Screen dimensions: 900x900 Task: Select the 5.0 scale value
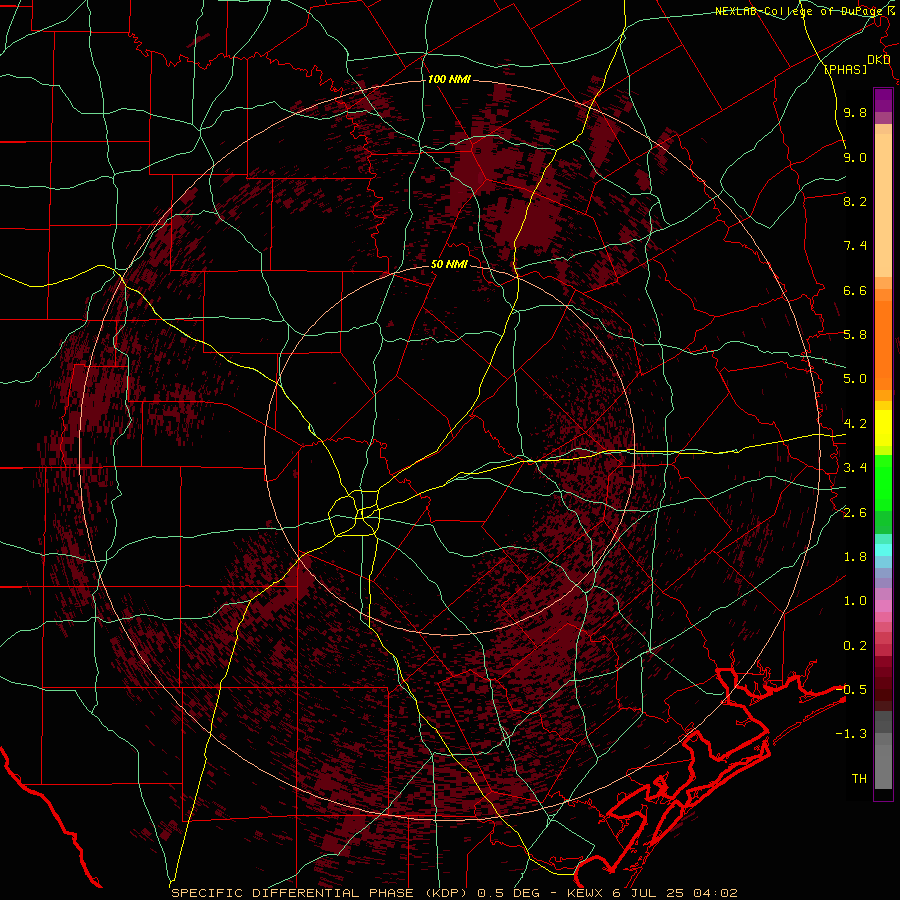point(855,379)
